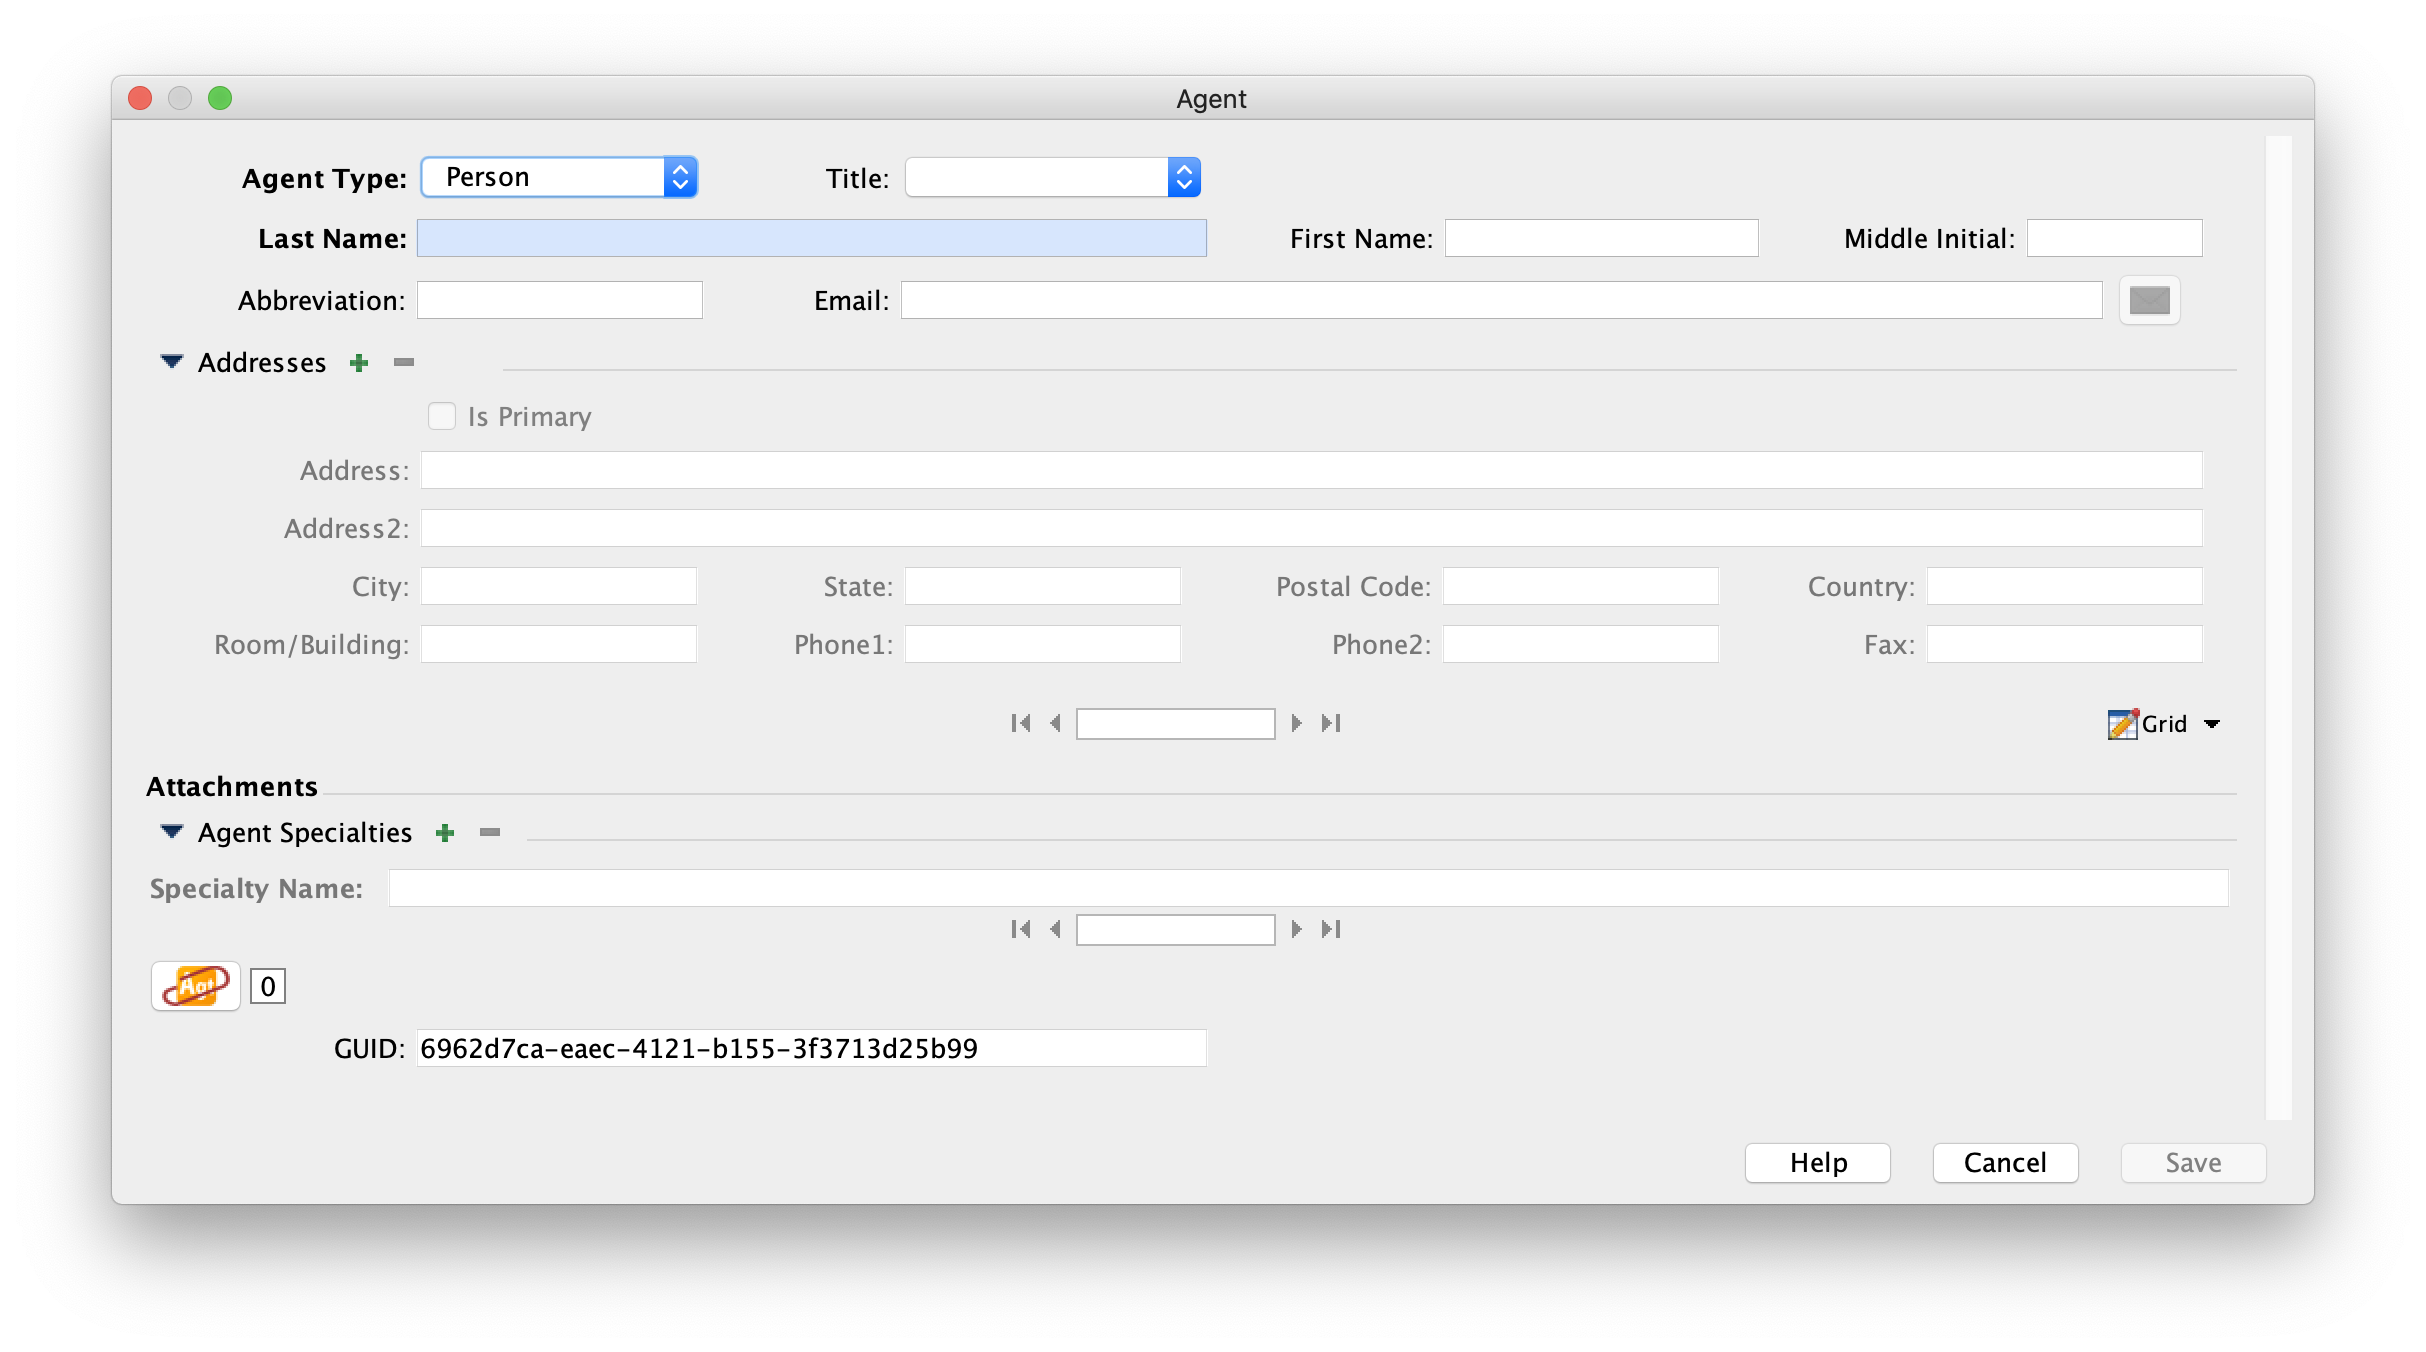Viewport: 2426px width, 1352px height.
Task: Click the Grid pencil icon near Addresses pager
Action: pyautogui.click(x=2121, y=723)
